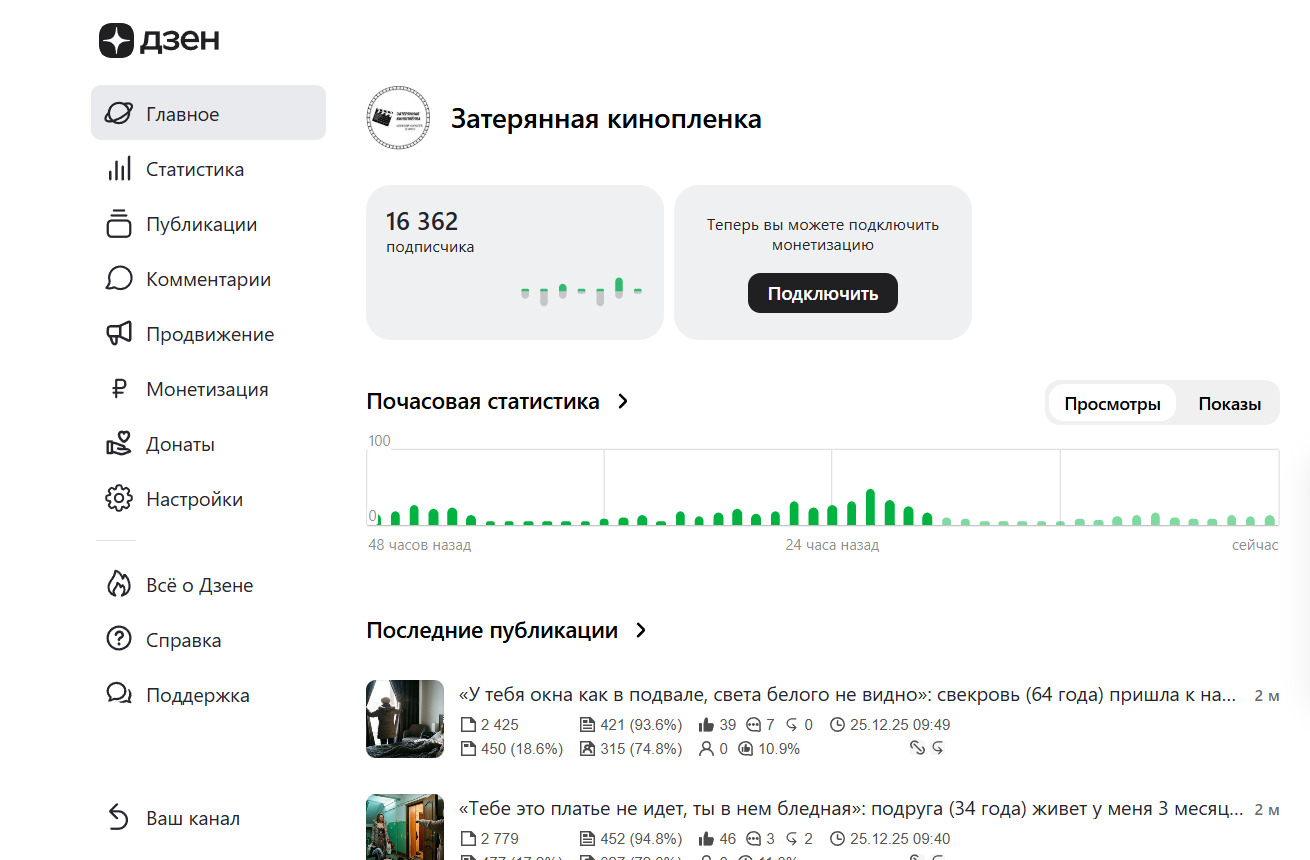Open the post titled «У тебя окна как в подвале»

[x=848, y=696]
